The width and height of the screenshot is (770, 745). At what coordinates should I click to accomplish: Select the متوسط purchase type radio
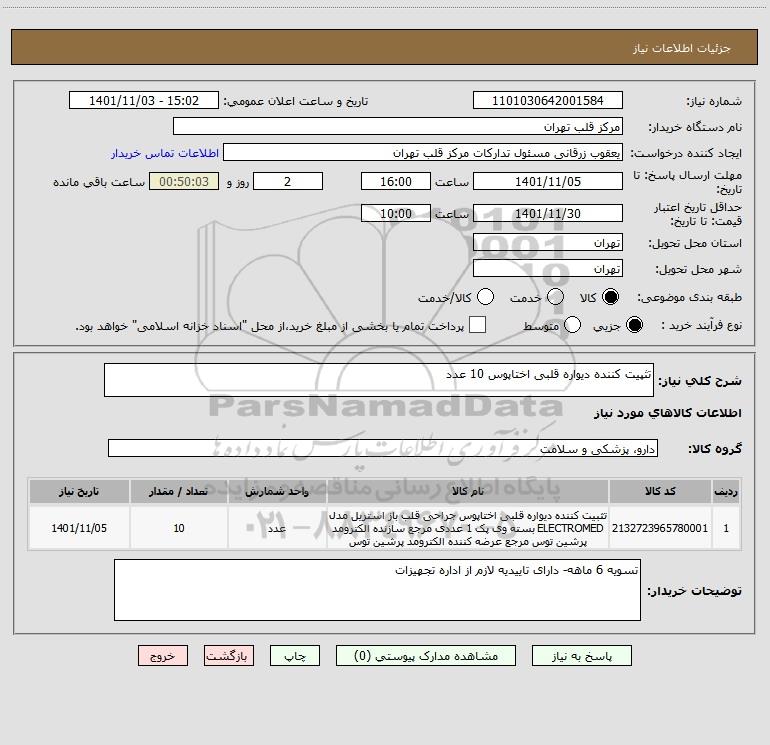(573, 325)
